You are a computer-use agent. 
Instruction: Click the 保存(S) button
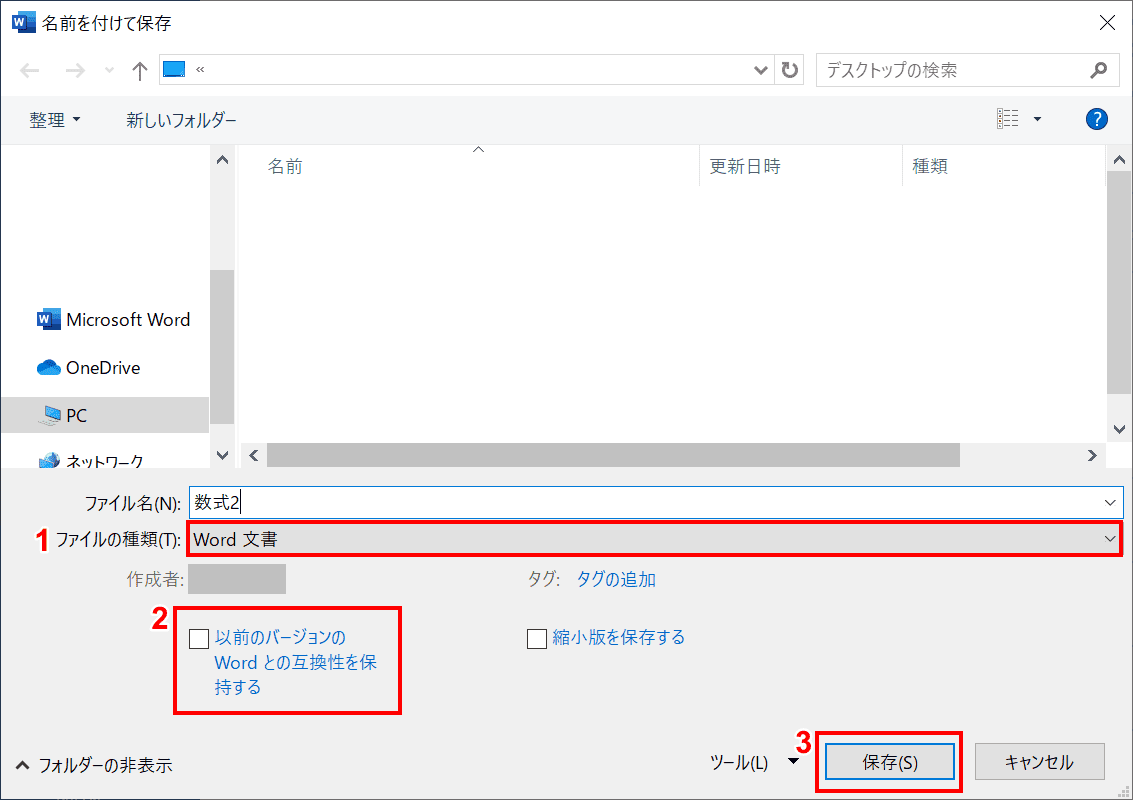coord(889,762)
